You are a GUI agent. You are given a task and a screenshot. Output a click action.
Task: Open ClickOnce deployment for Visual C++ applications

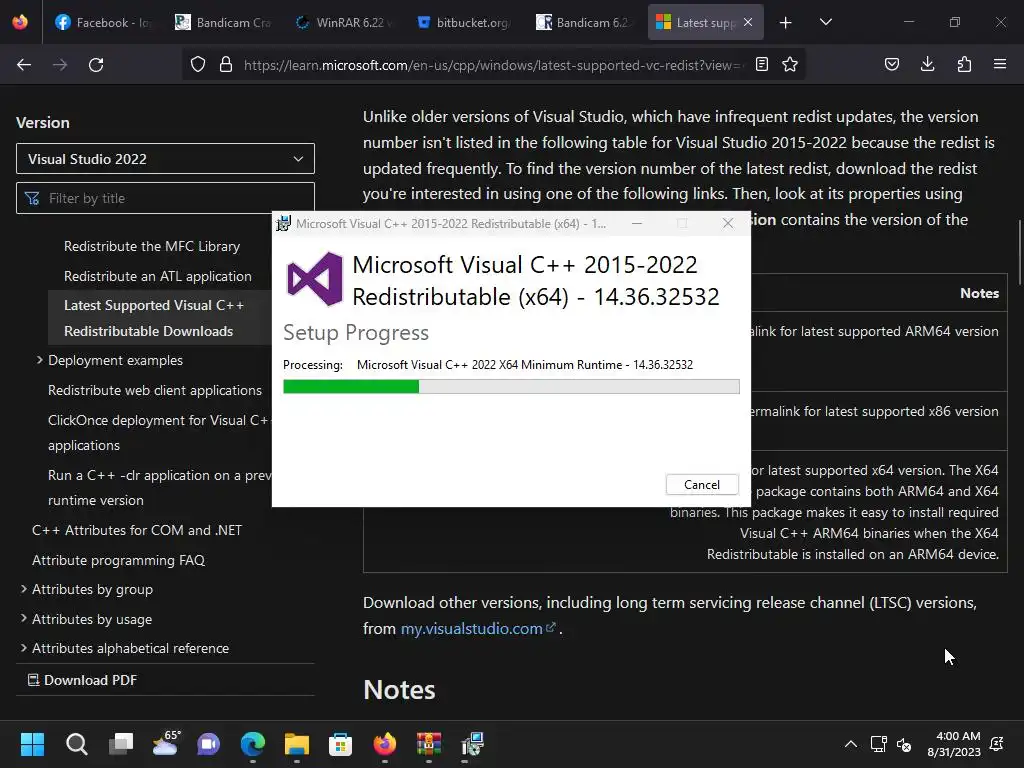pos(159,432)
